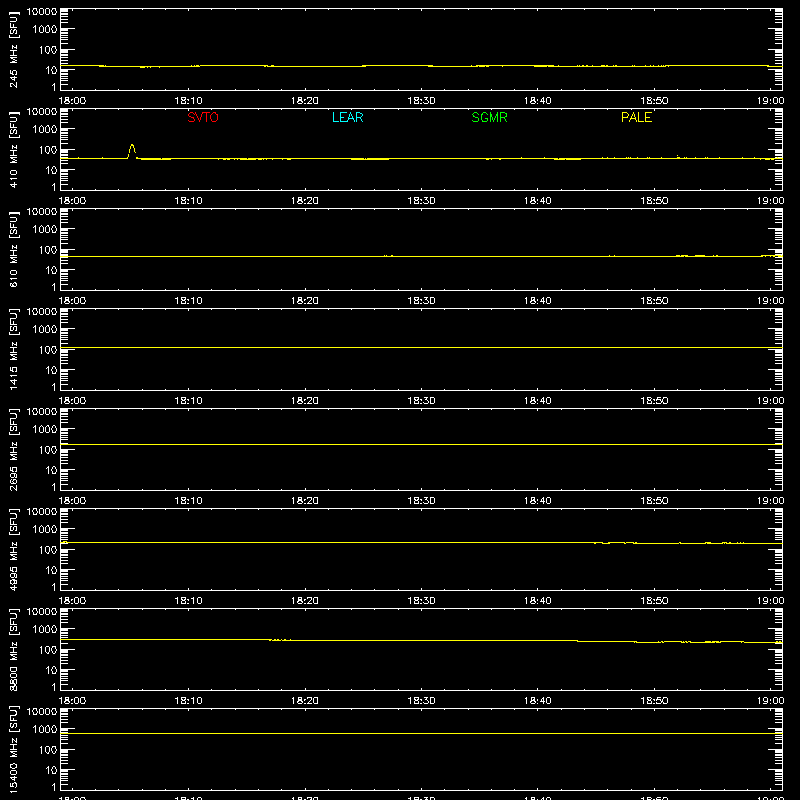Select the yellow PALE station label
Image resolution: width=800 pixels, height=800 pixels.
[636, 117]
